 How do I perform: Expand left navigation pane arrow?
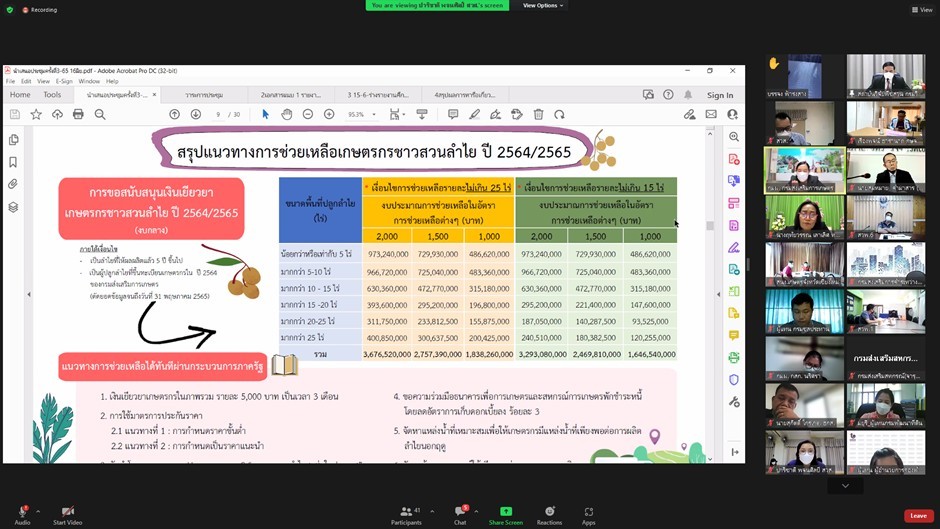click(x=29, y=294)
